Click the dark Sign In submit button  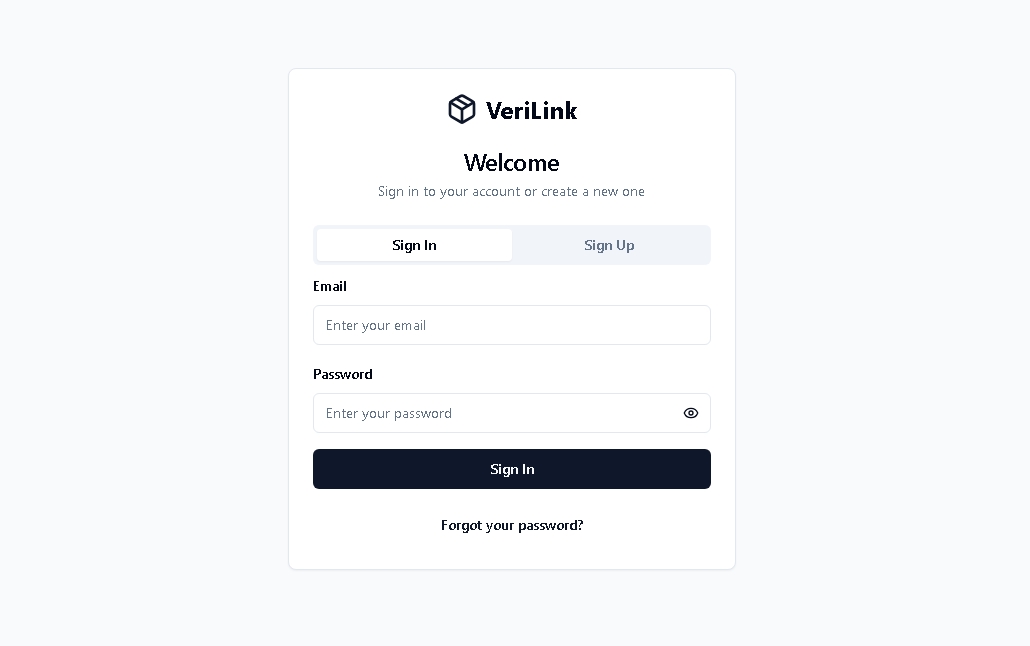pyautogui.click(x=512, y=469)
